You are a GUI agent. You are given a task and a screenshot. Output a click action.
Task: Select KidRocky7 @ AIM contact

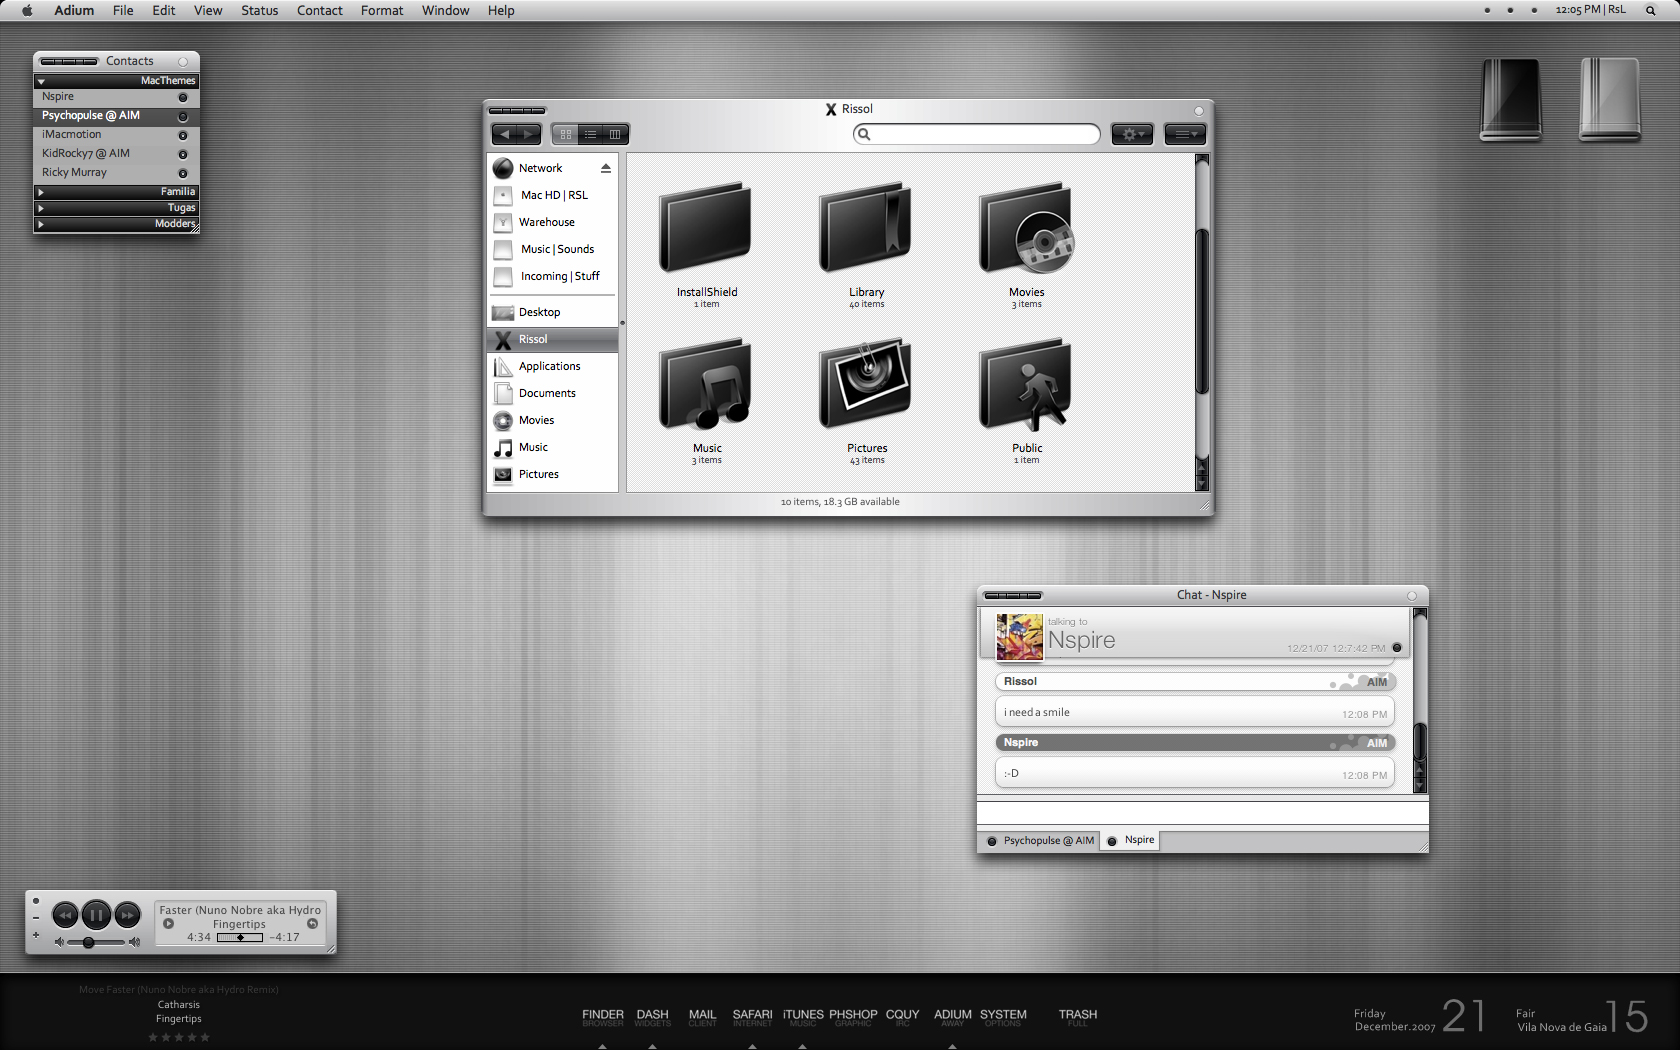[116, 154]
